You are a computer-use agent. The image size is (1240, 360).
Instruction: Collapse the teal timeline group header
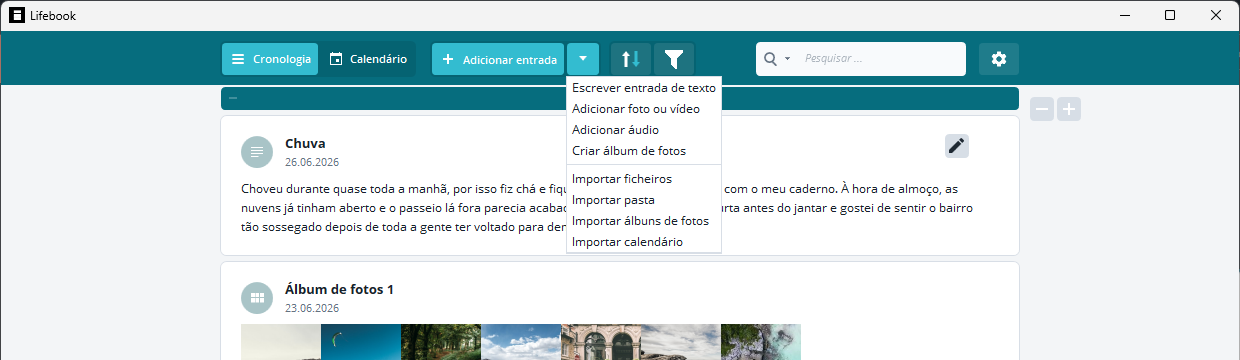point(233,98)
